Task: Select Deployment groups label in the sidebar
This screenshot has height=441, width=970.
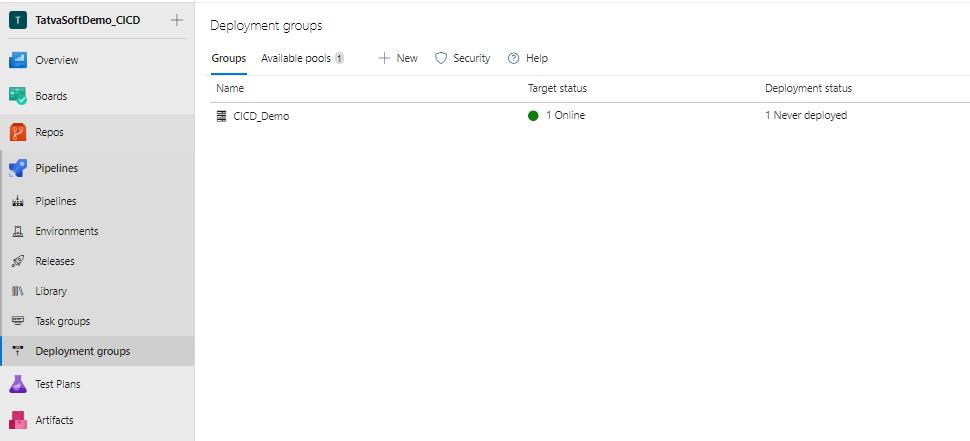Action: click(83, 351)
